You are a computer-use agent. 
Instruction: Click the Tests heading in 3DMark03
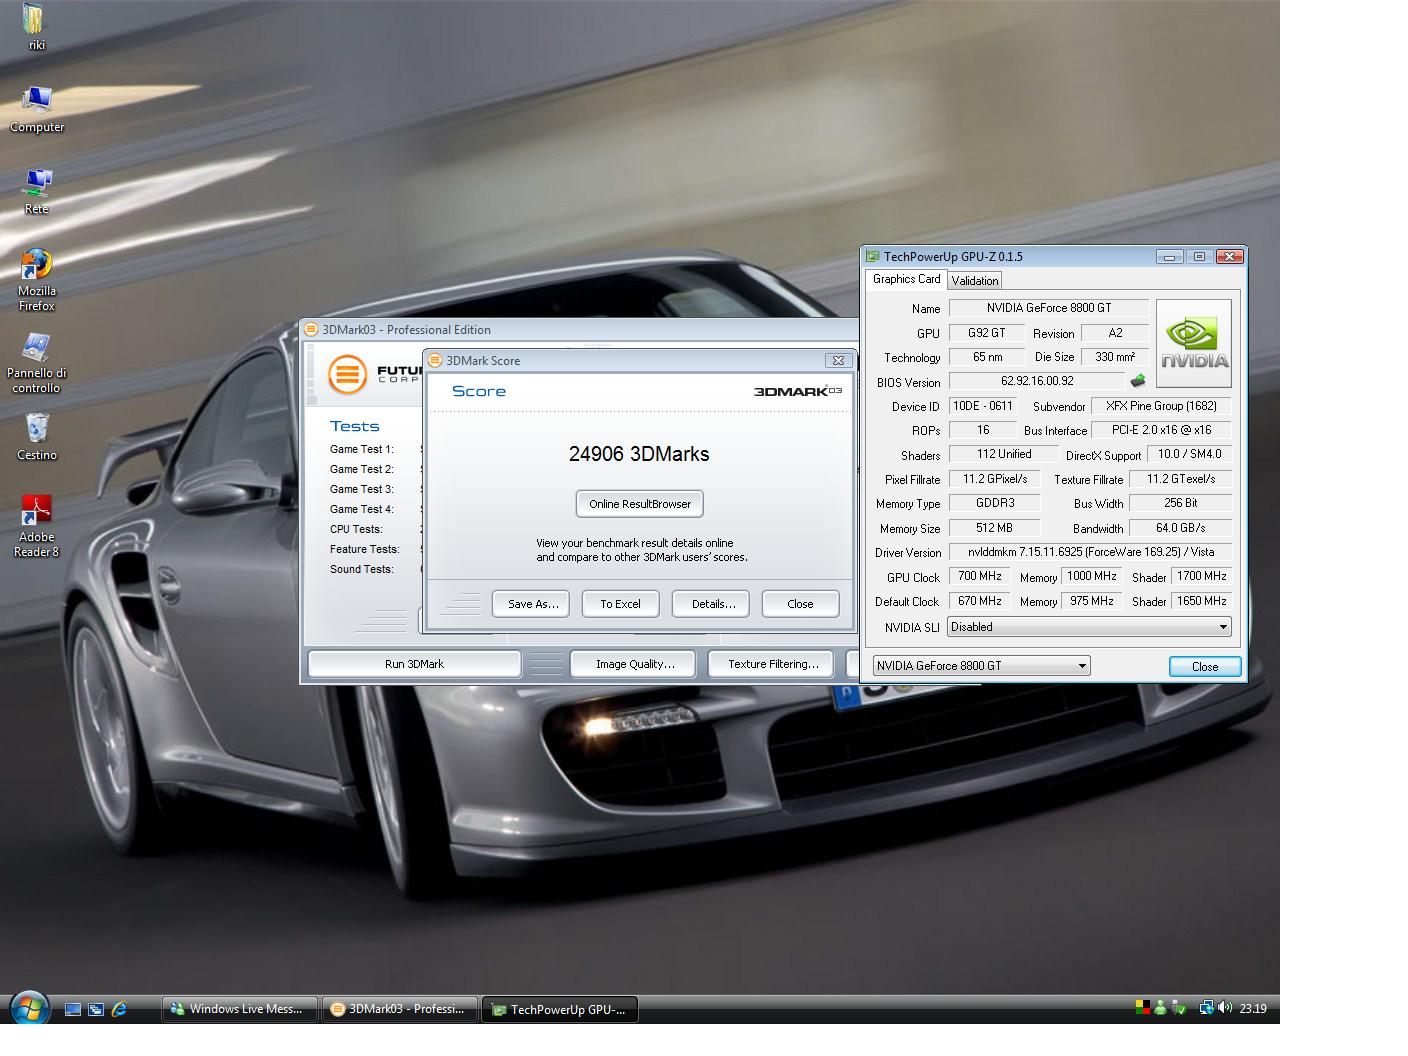pyautogui.click(x=355, y=426)
